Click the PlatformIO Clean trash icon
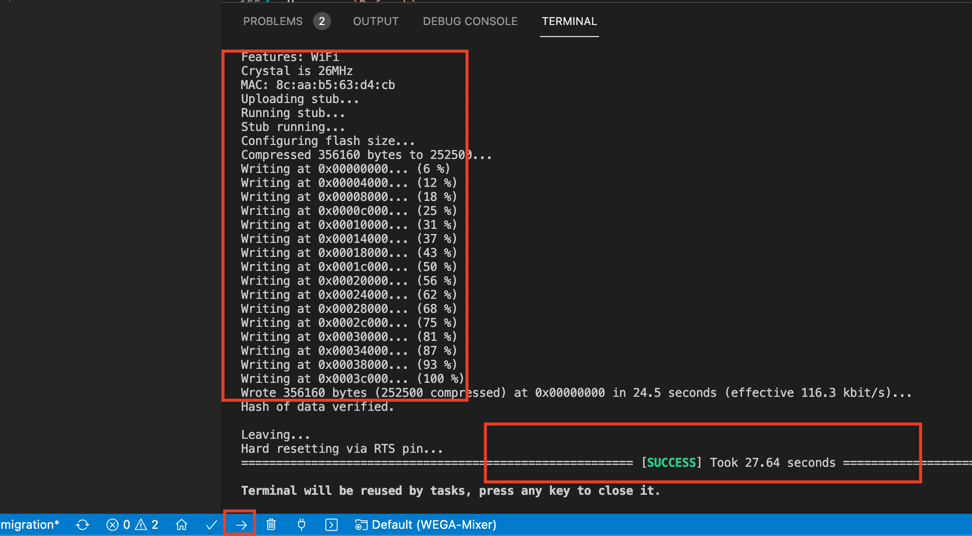 pos(271,525)
